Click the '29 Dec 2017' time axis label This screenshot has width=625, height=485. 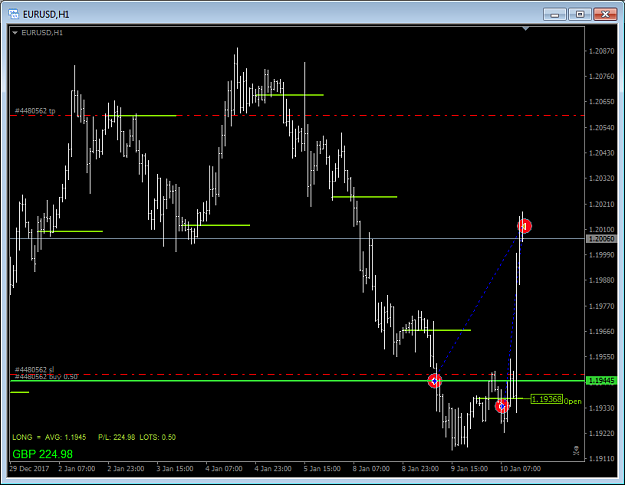[x=29, y=469]
